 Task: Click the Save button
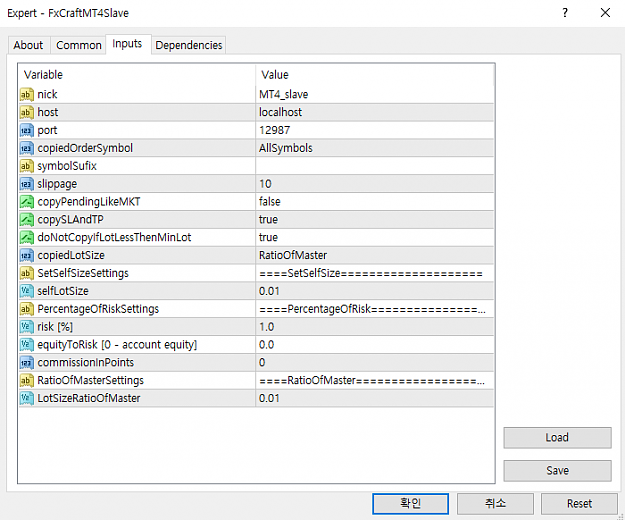[557, 471]
